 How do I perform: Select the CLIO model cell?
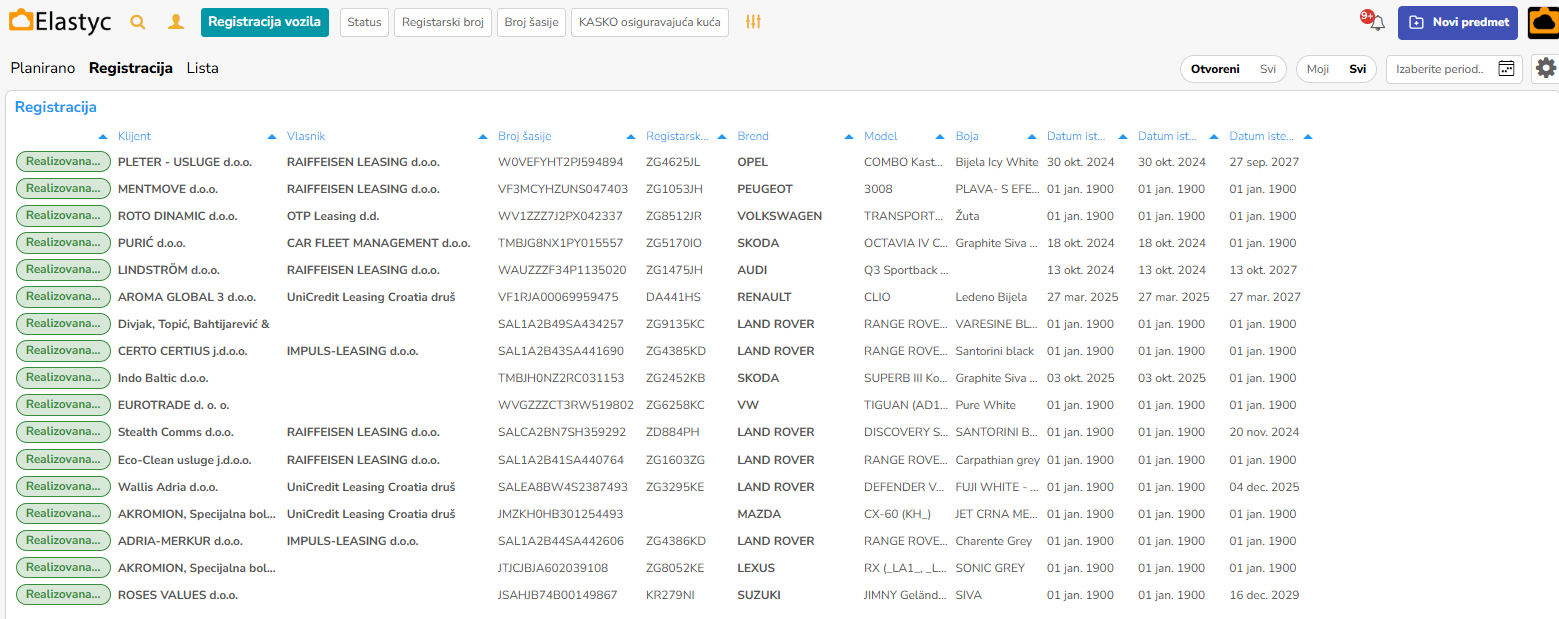pos(877,297)
